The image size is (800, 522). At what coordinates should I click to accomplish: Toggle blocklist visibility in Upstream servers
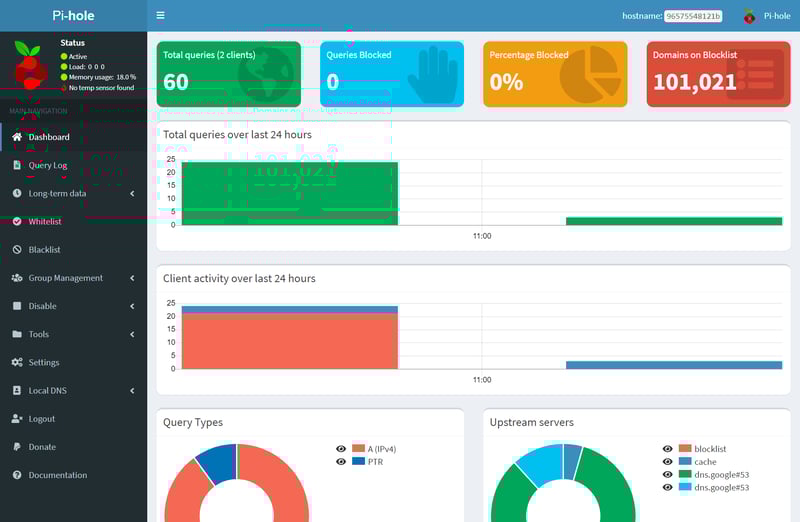coord(667,449)
